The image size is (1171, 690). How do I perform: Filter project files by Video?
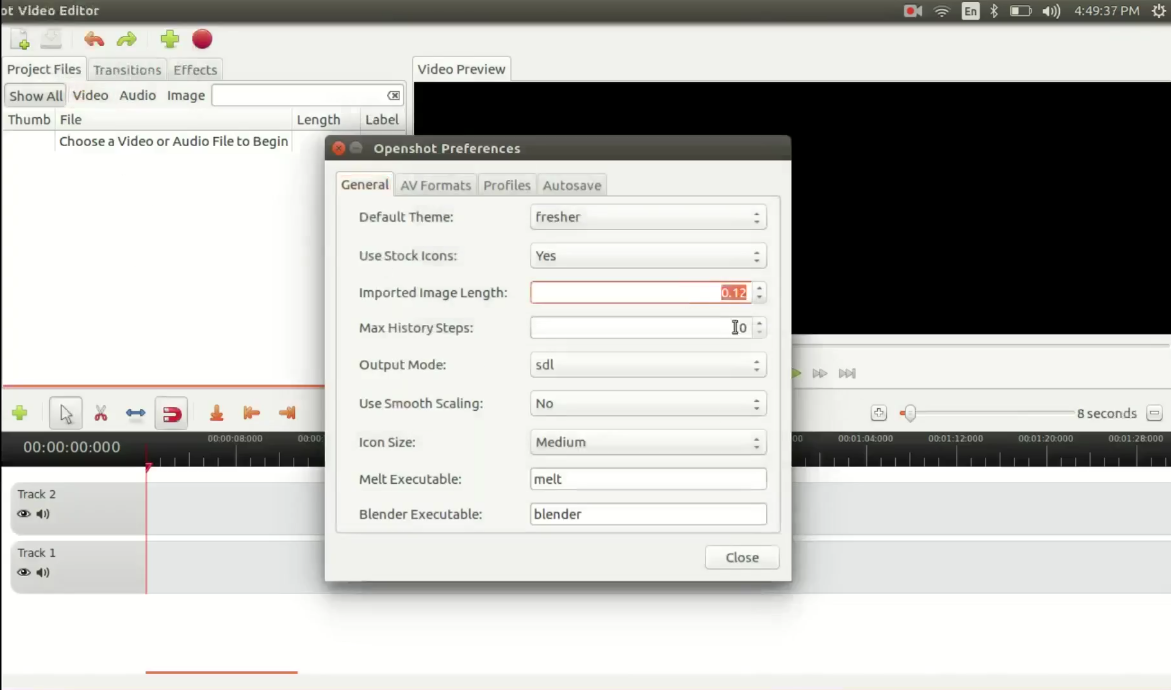(90, 96)
